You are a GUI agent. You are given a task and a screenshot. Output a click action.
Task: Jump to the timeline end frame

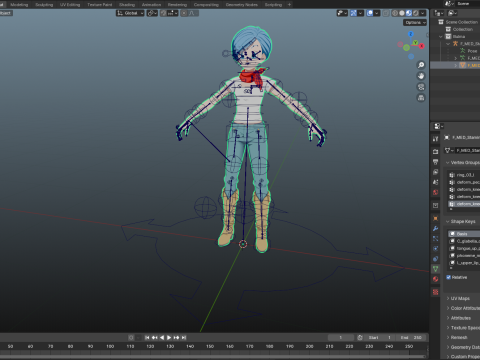[x=184, y=338]
